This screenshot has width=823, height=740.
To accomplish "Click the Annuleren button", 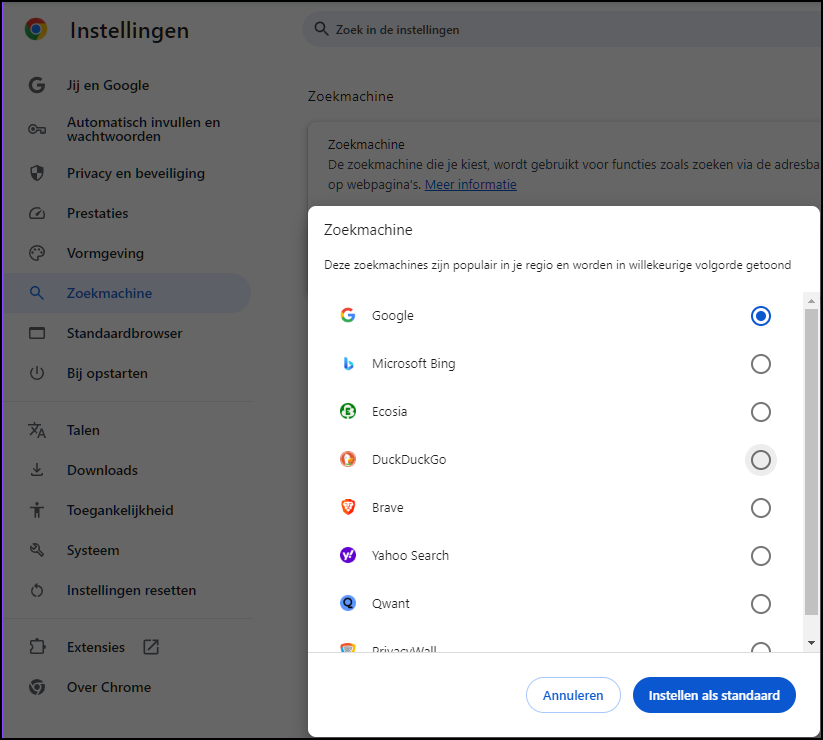I will (x=573, y=695).
